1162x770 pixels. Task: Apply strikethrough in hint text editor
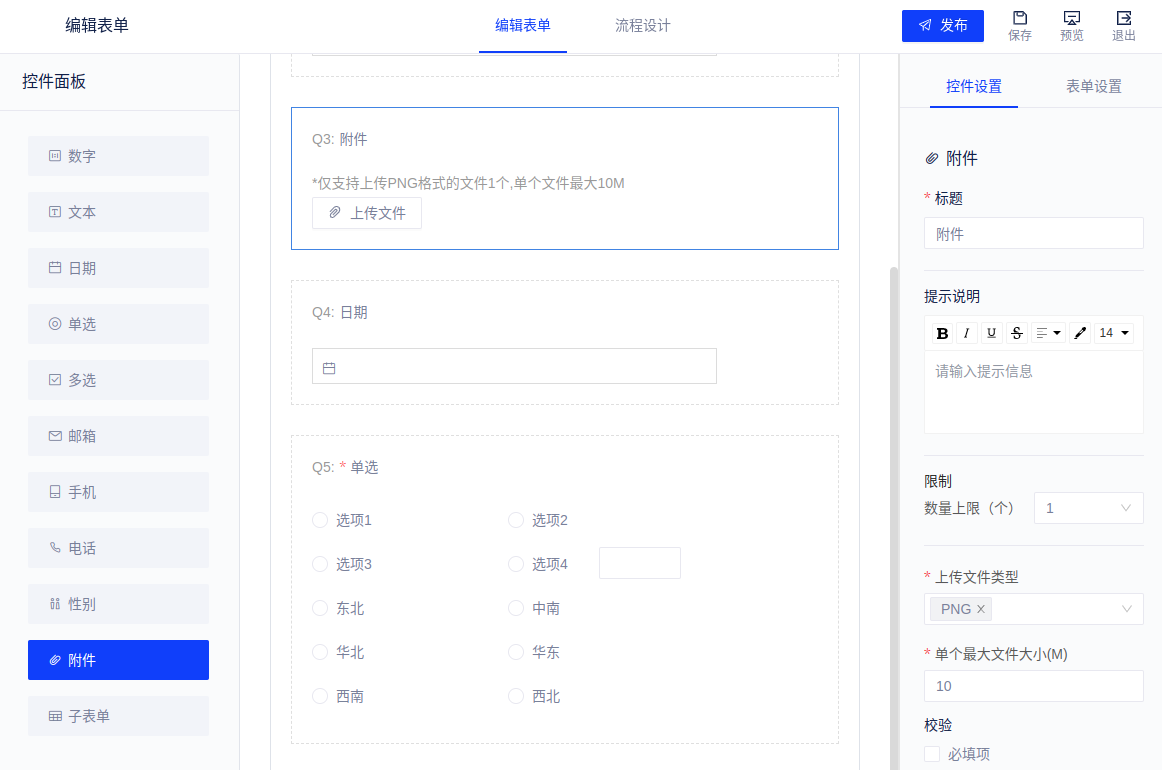(x=1017, y=333)
